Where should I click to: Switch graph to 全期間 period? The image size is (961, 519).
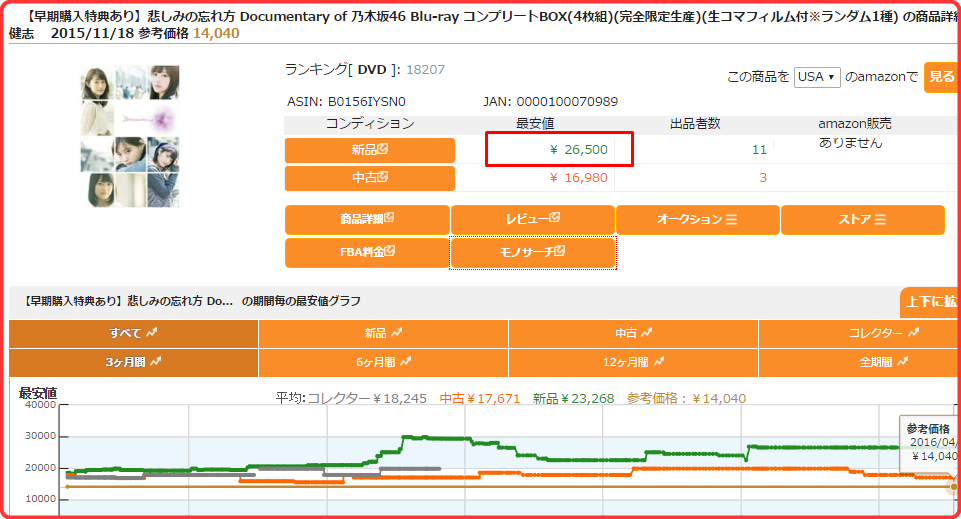(859, 363)
